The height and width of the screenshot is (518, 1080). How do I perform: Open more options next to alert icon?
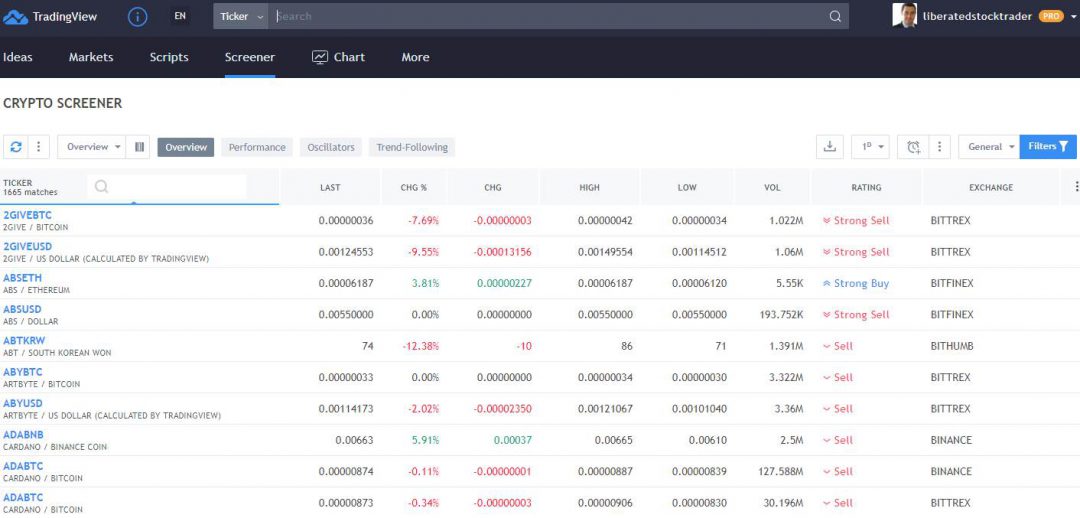pyautogui.click(x=939, y=147)
